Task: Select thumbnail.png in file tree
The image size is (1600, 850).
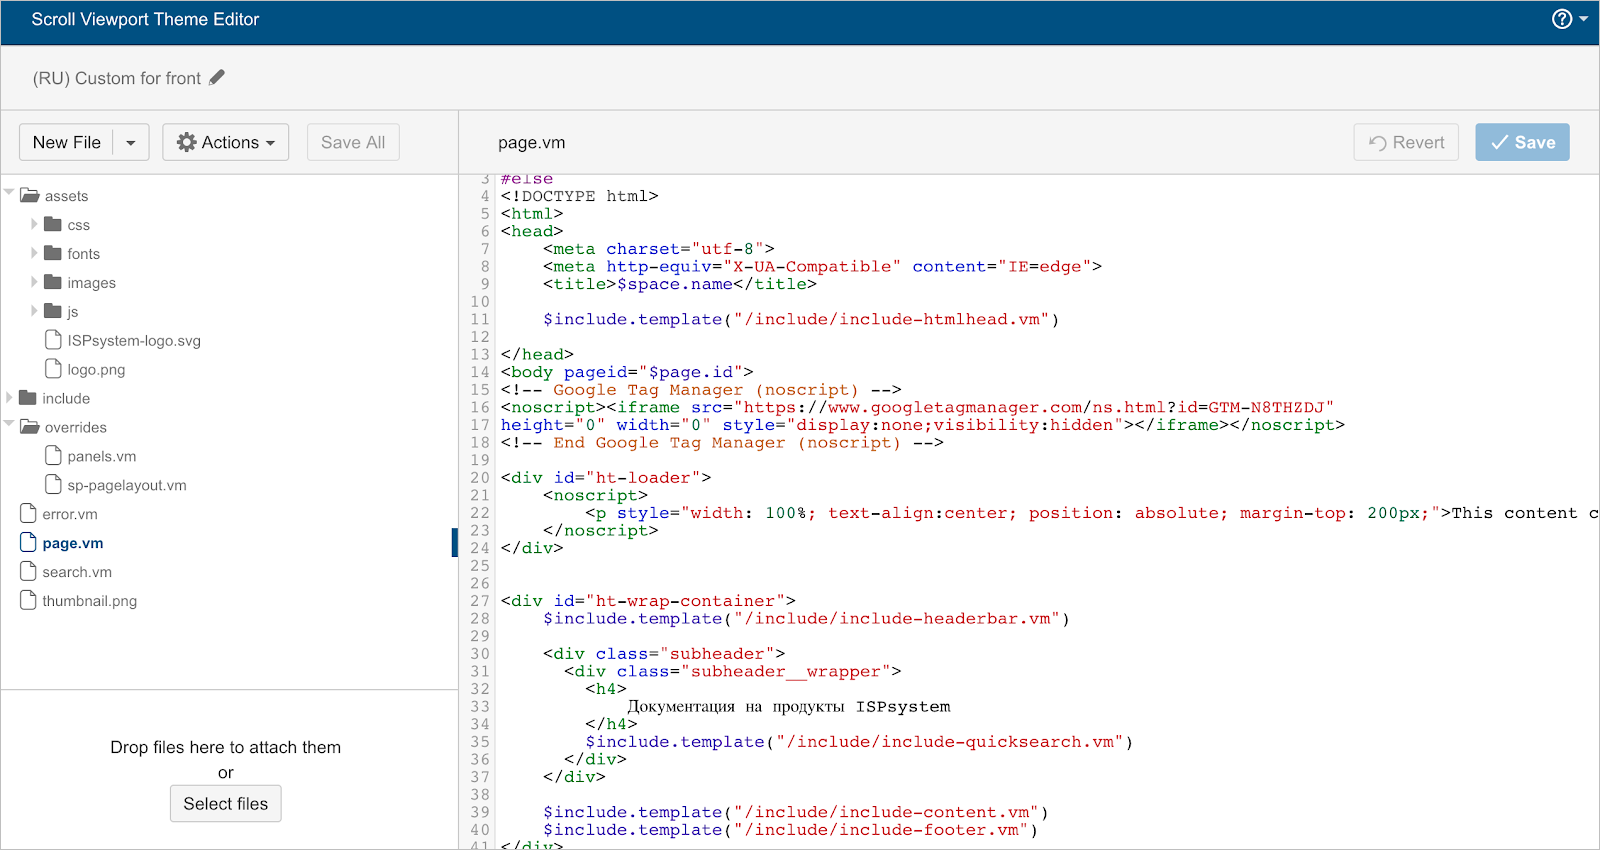Action: pyautogui.click(x=89, y=601)
